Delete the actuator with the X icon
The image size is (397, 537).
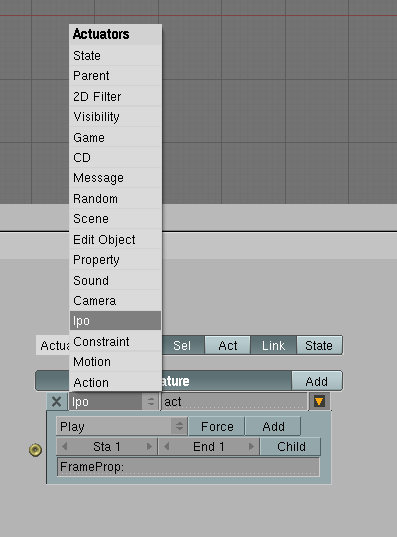57,401
